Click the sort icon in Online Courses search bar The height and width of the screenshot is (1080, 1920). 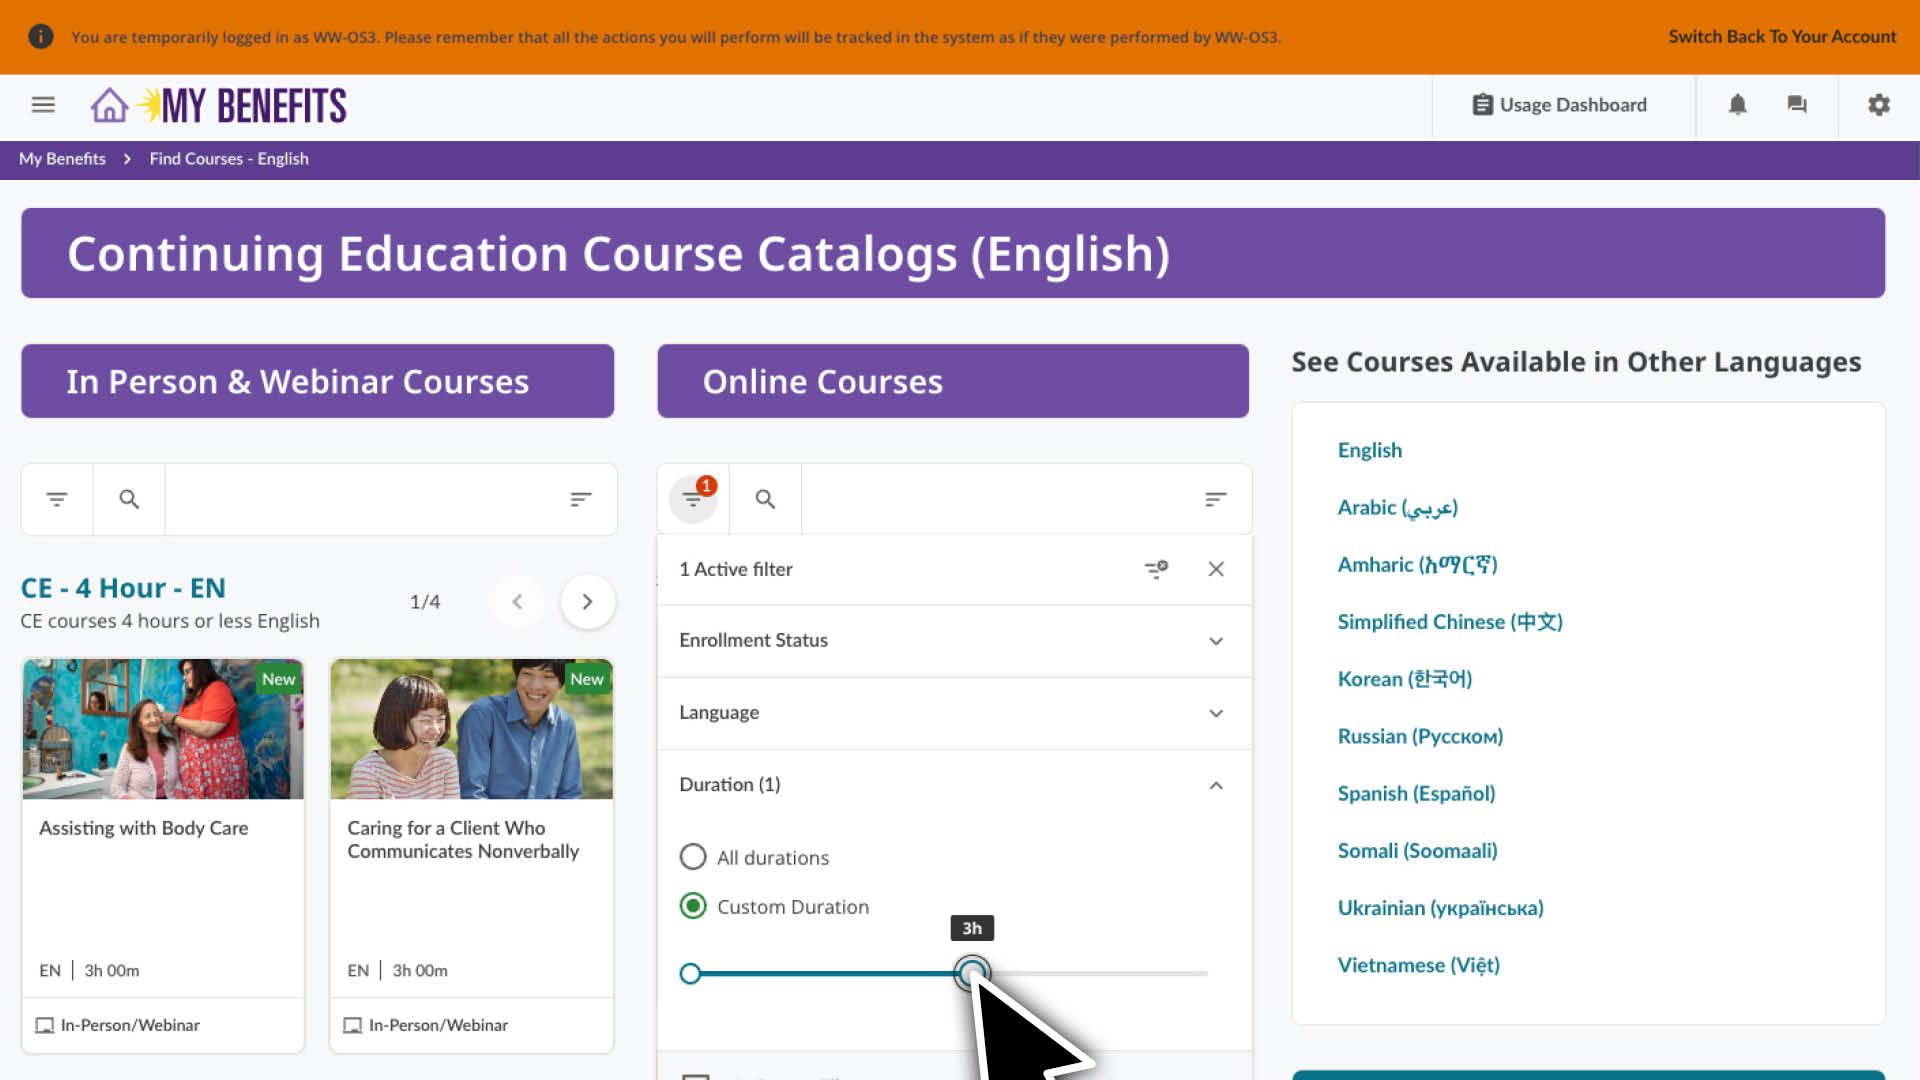(x=1215, y=498)
